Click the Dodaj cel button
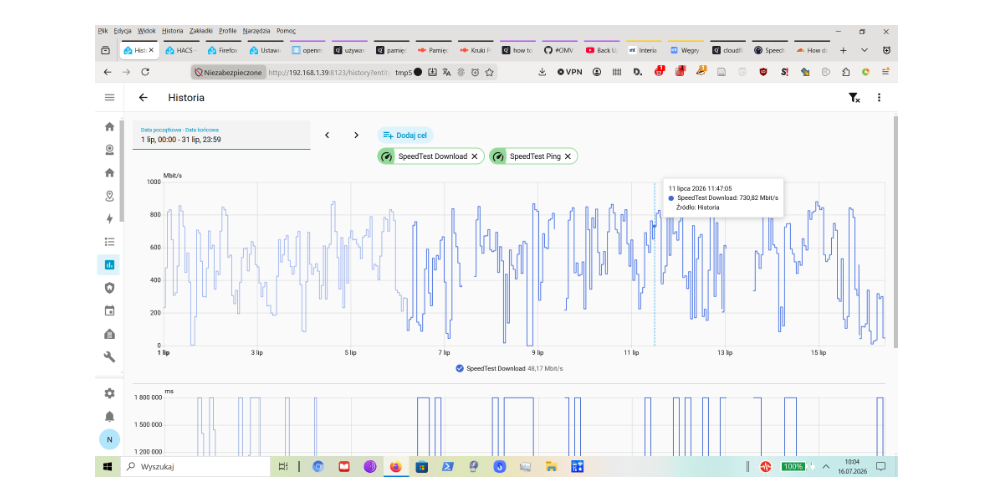The height and width of the screenshot is (497, 982). coord(405,135)
